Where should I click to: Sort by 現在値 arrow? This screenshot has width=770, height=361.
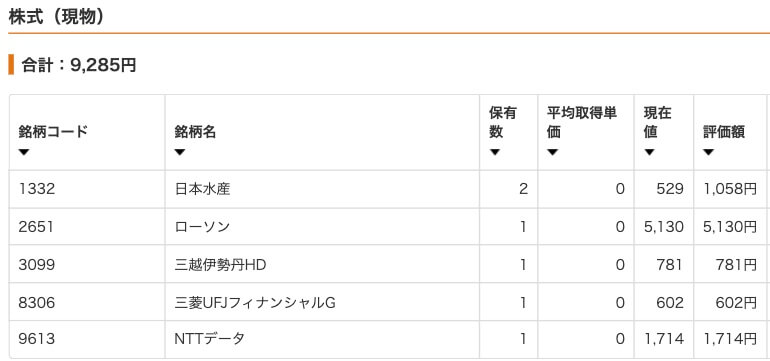(x=649, y=152)
